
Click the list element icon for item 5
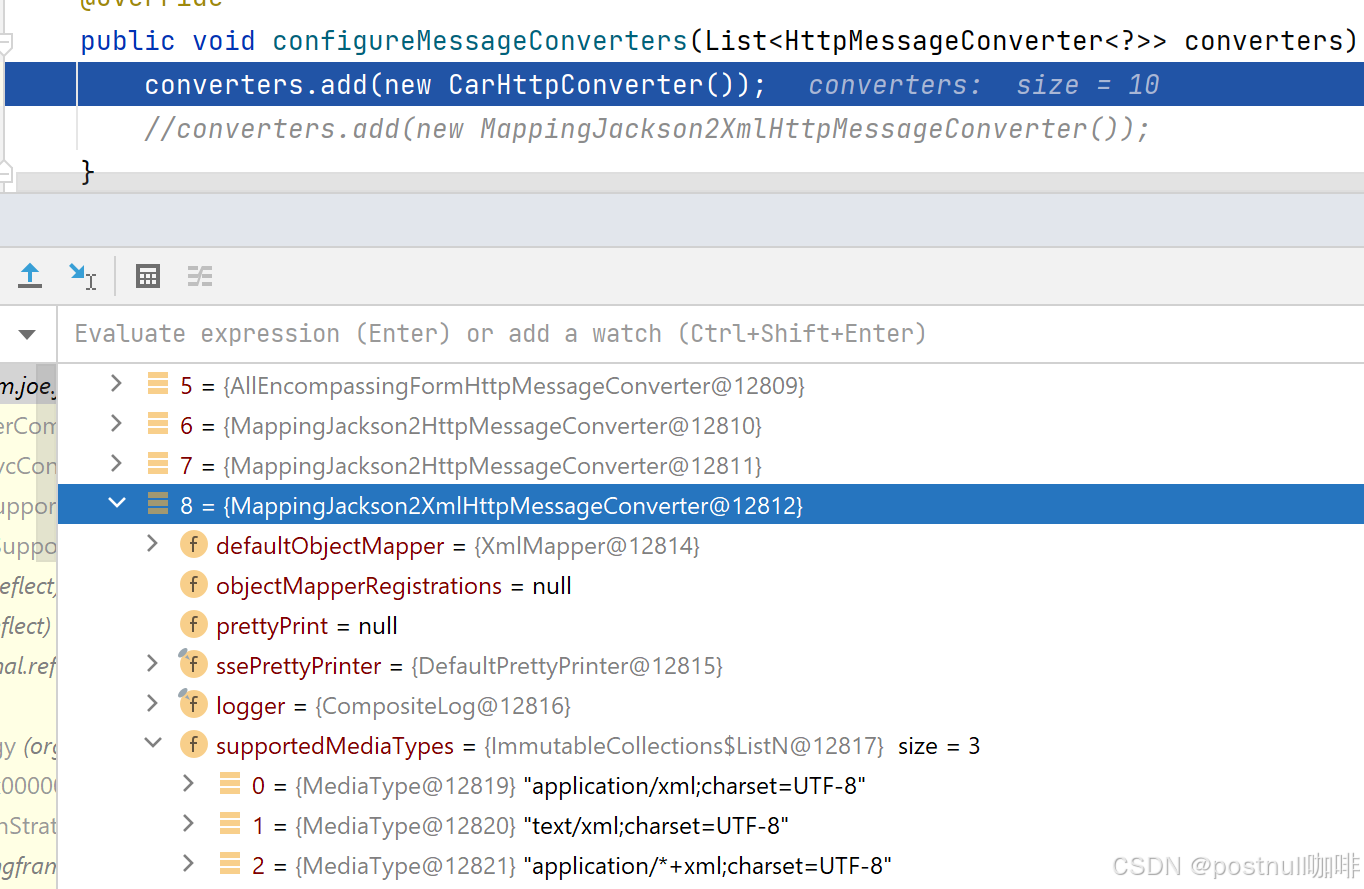(158, 385)
